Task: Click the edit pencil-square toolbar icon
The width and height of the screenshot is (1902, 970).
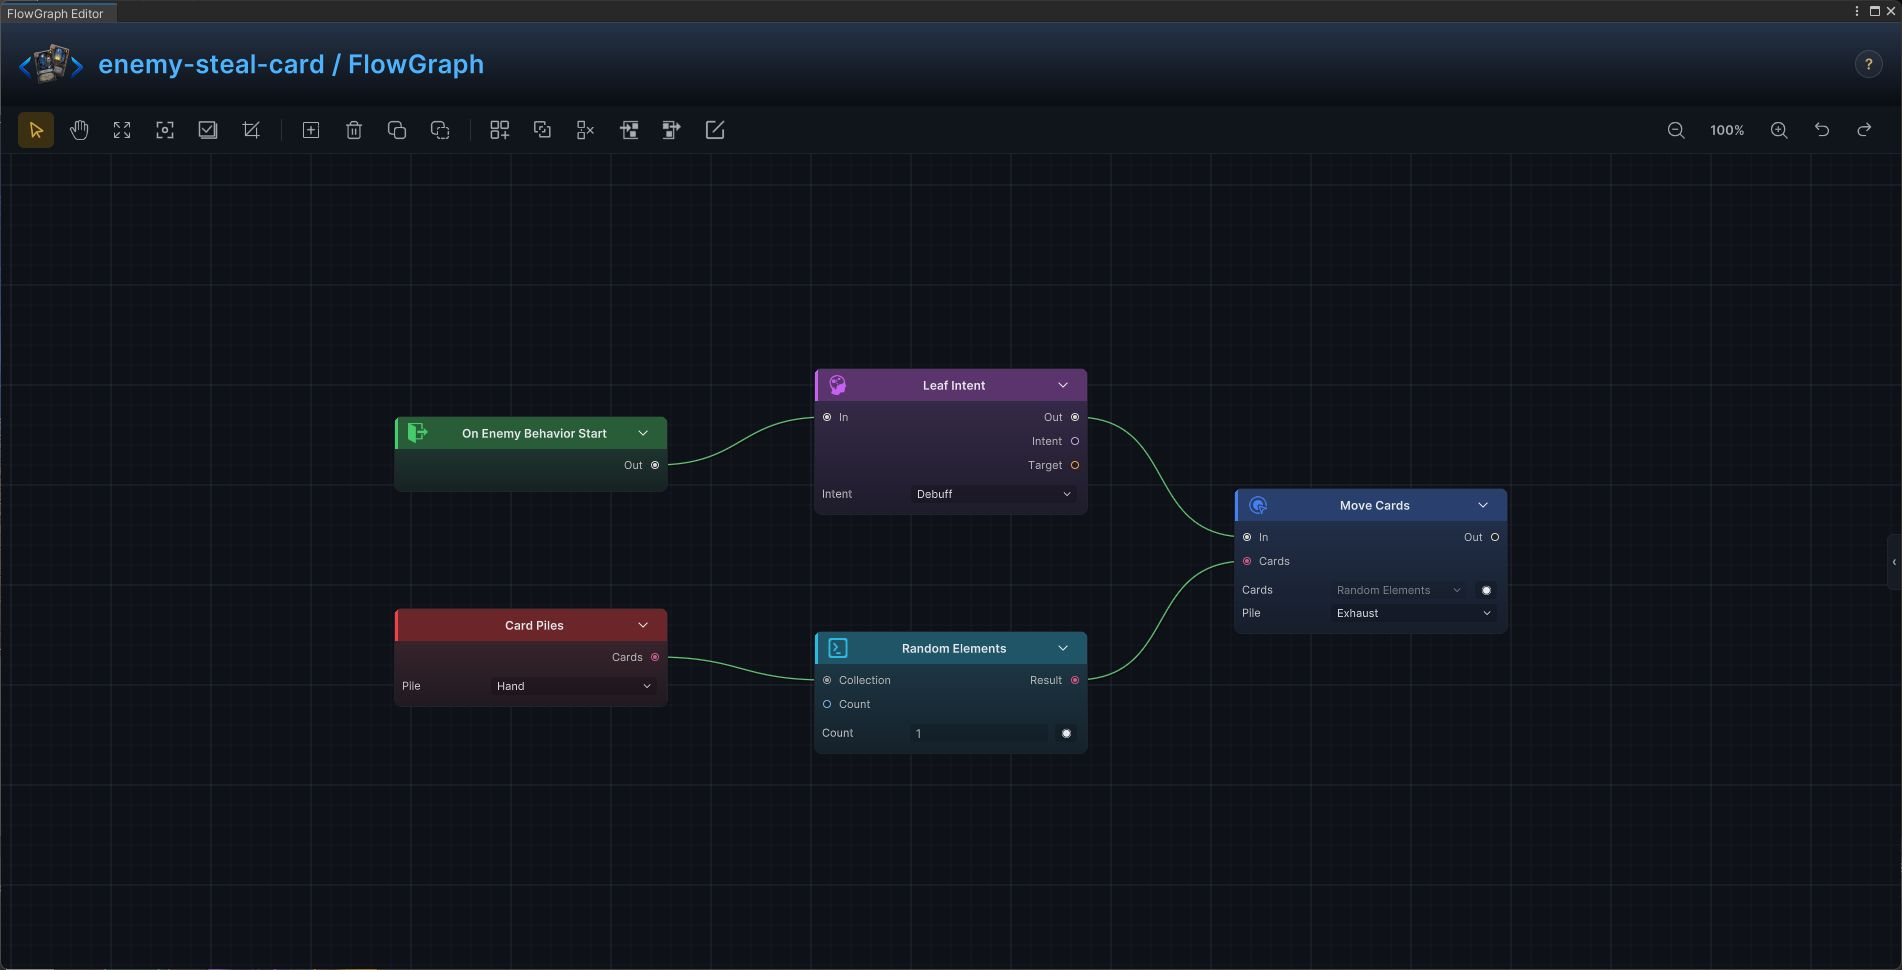Action: tap(715, 130)
